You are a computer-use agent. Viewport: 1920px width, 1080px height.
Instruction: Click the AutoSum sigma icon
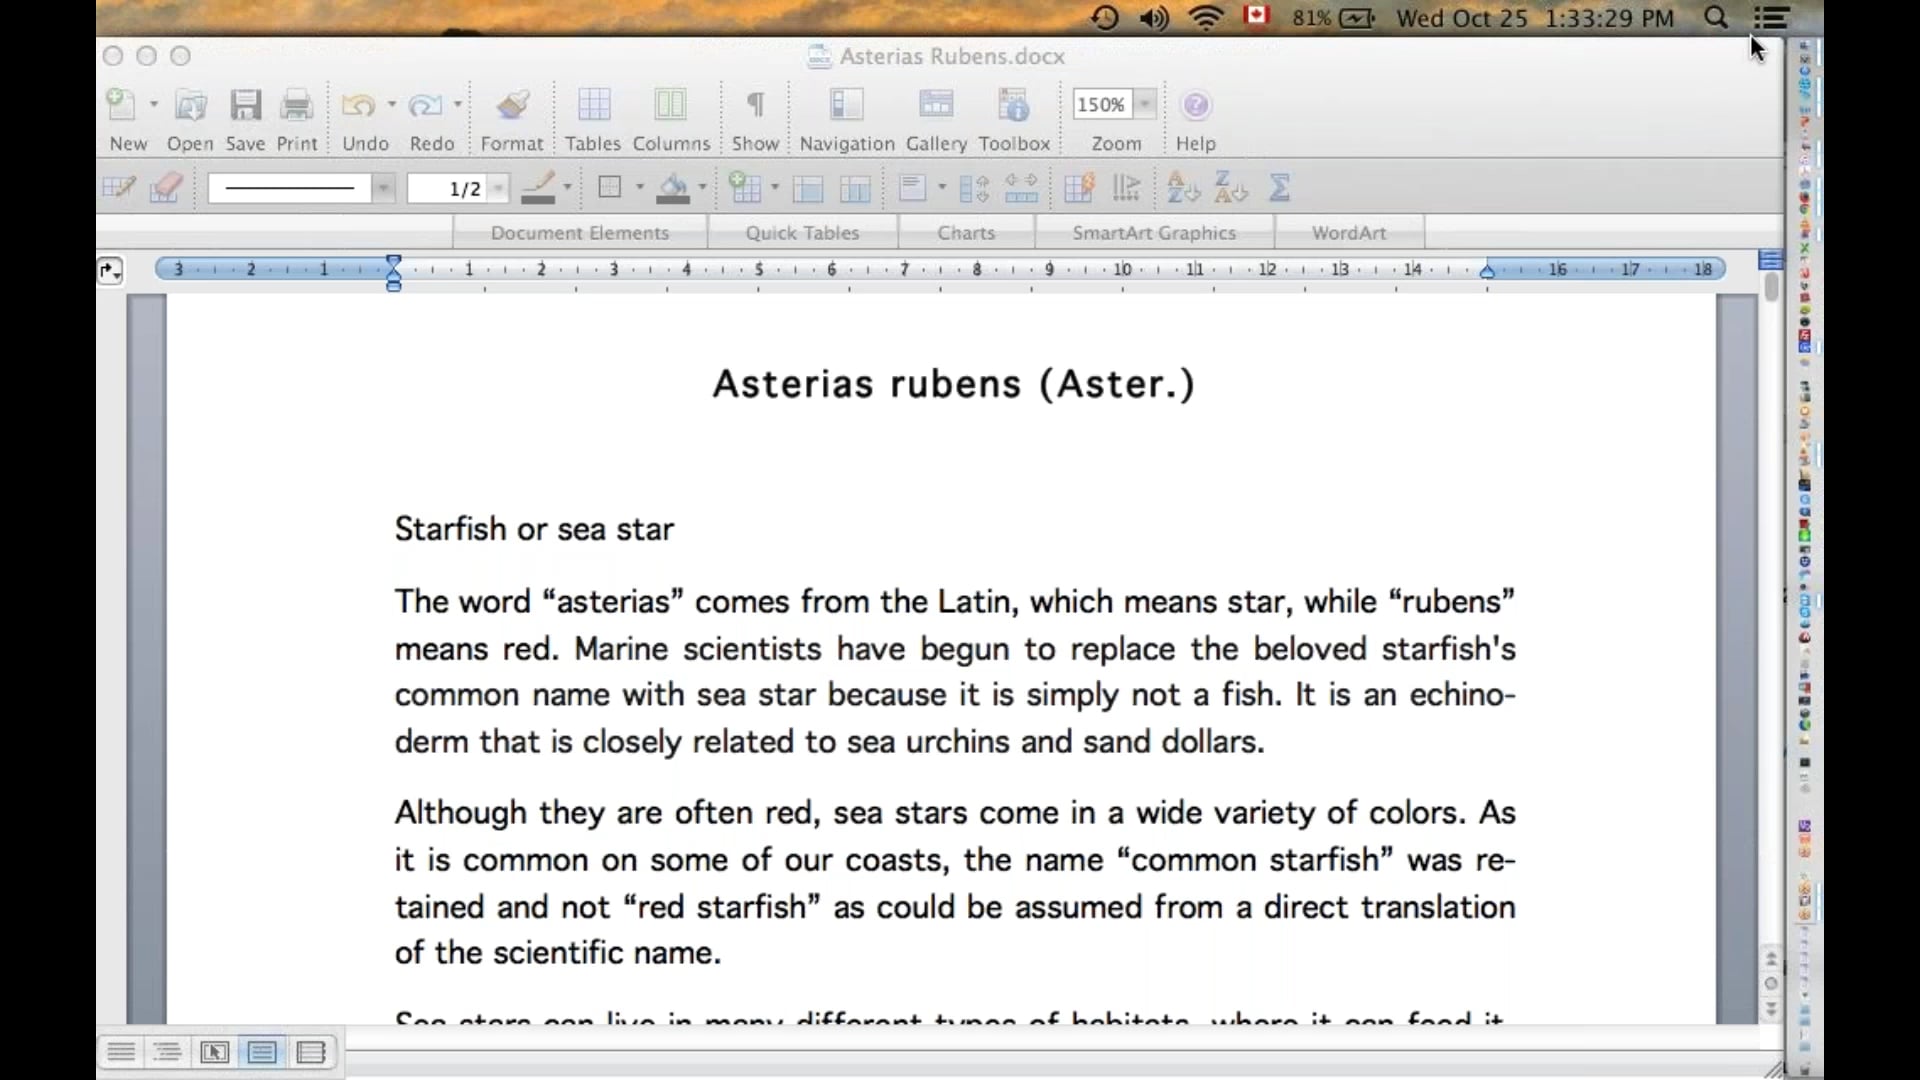(1279, 188)
